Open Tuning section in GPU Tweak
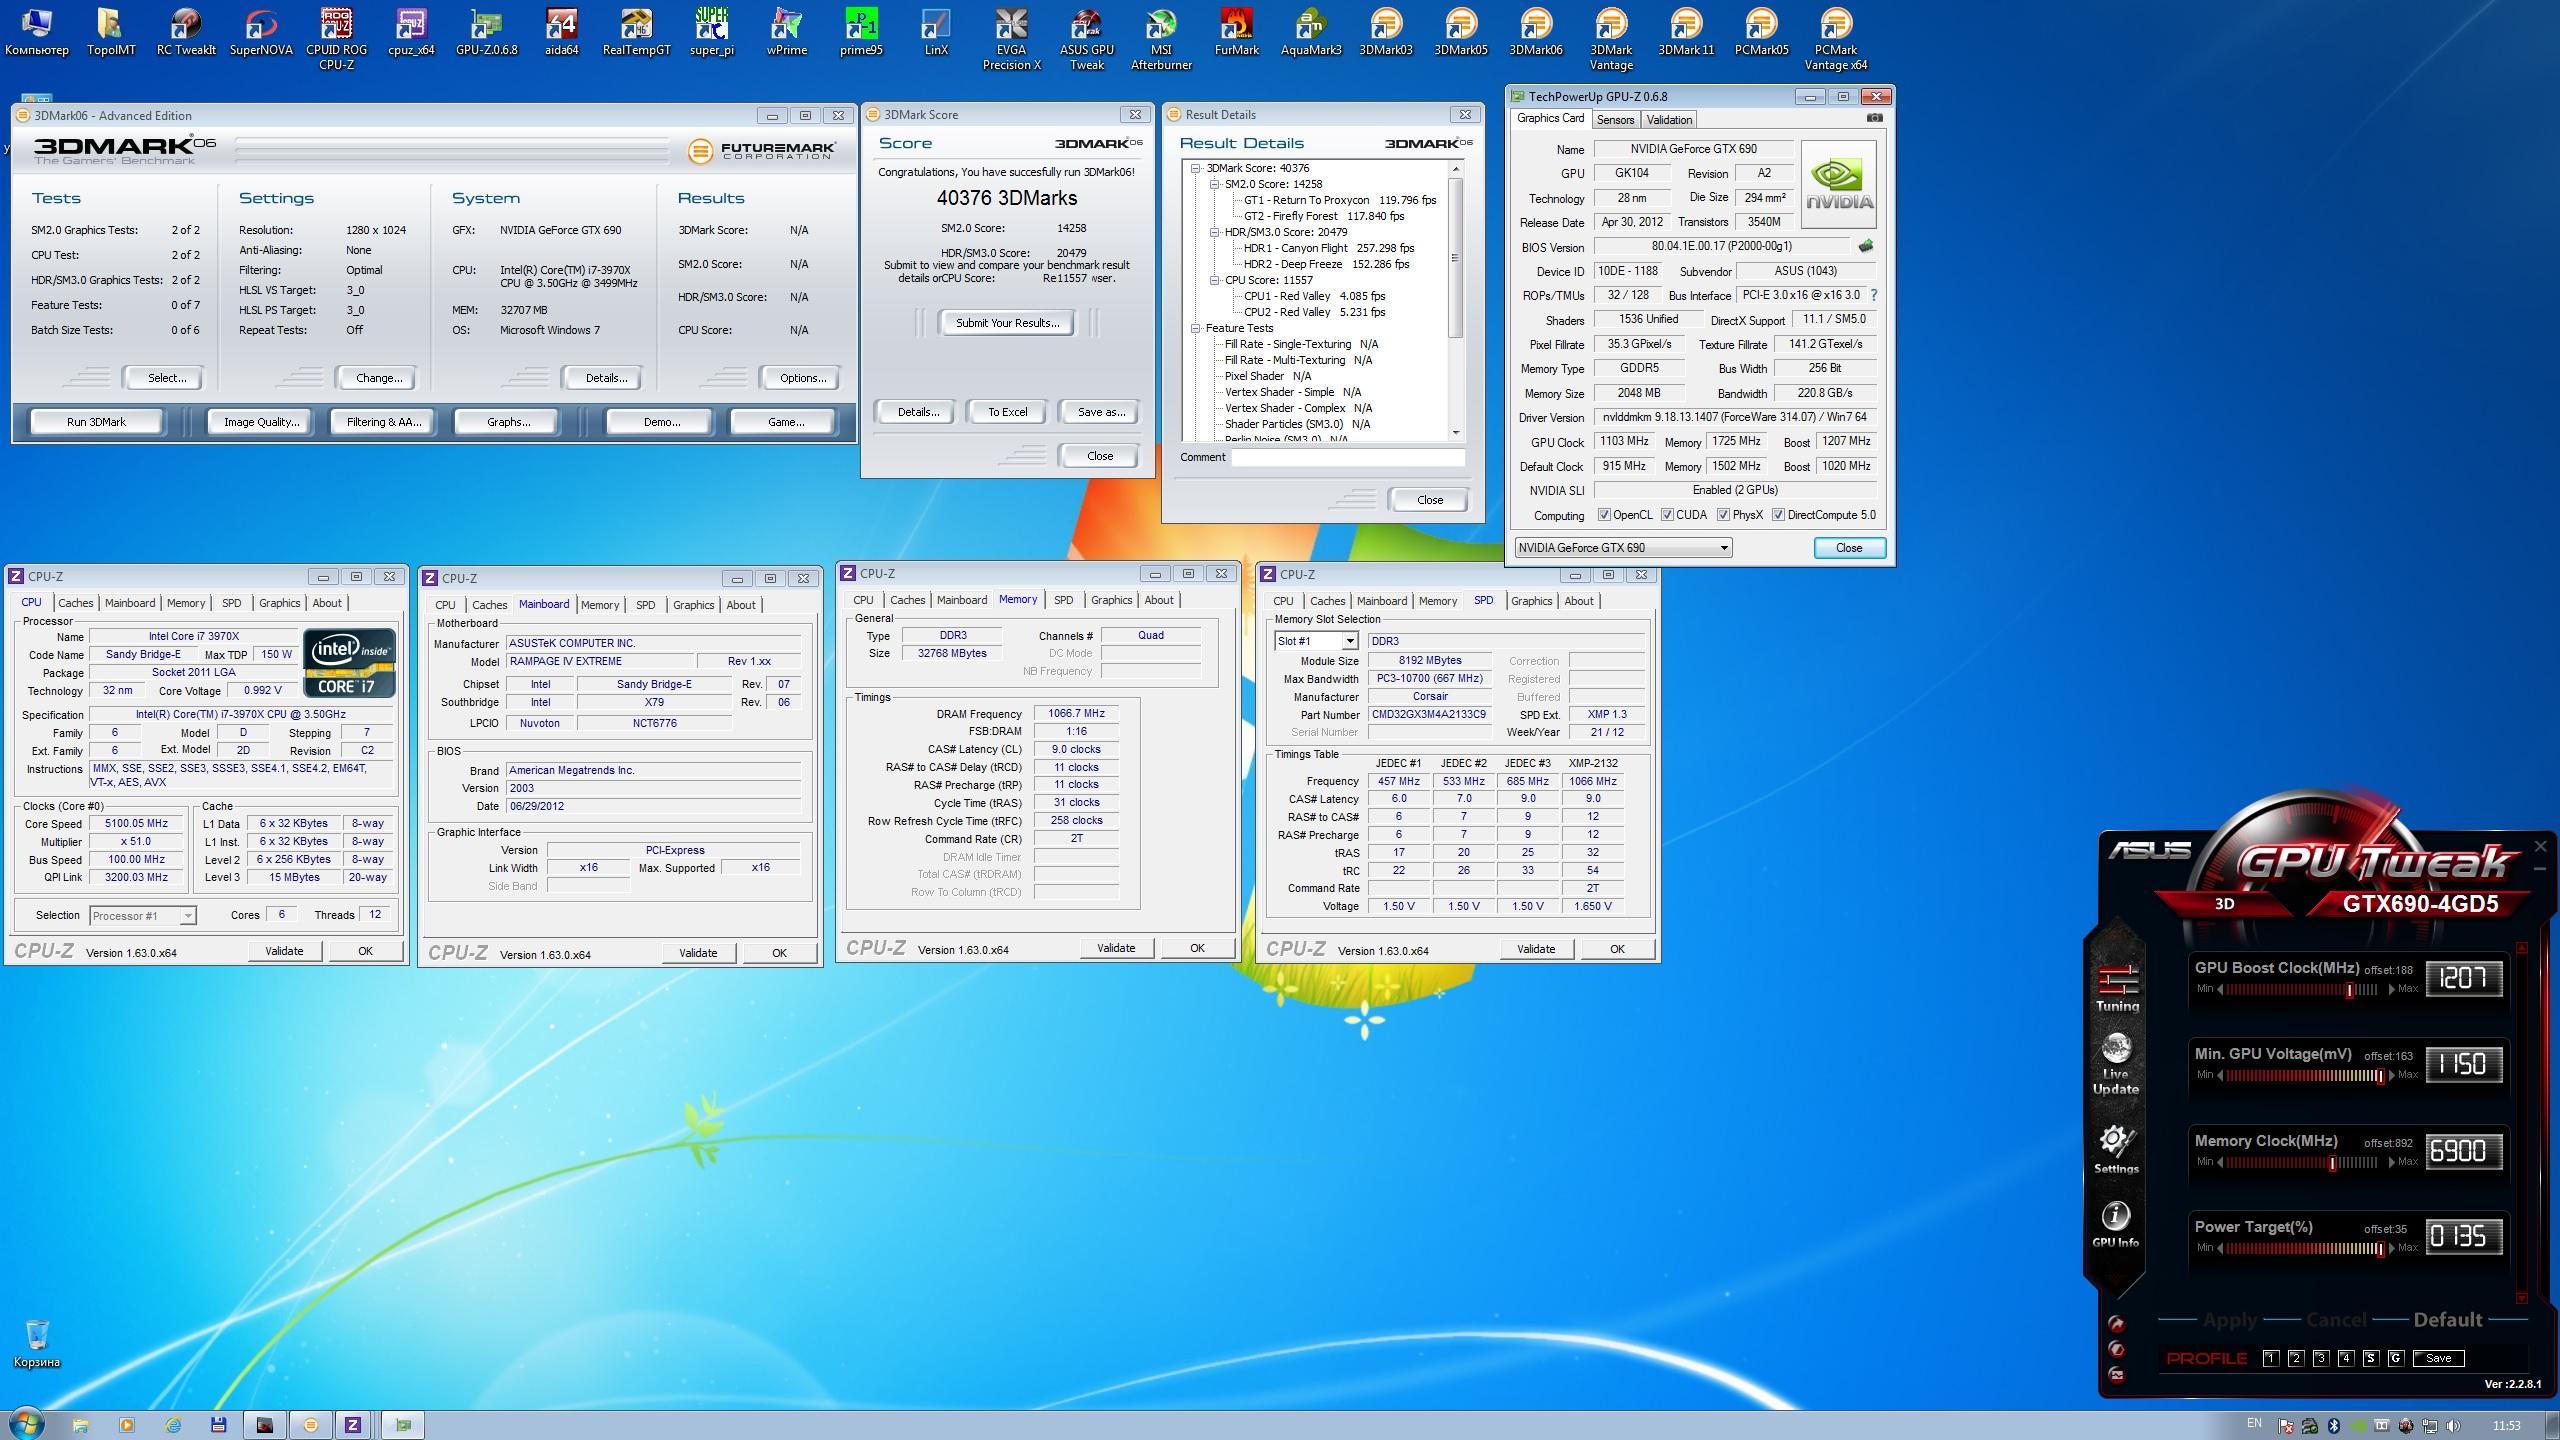This screenshot has height=1440, width=2560. coord(2117,988)
